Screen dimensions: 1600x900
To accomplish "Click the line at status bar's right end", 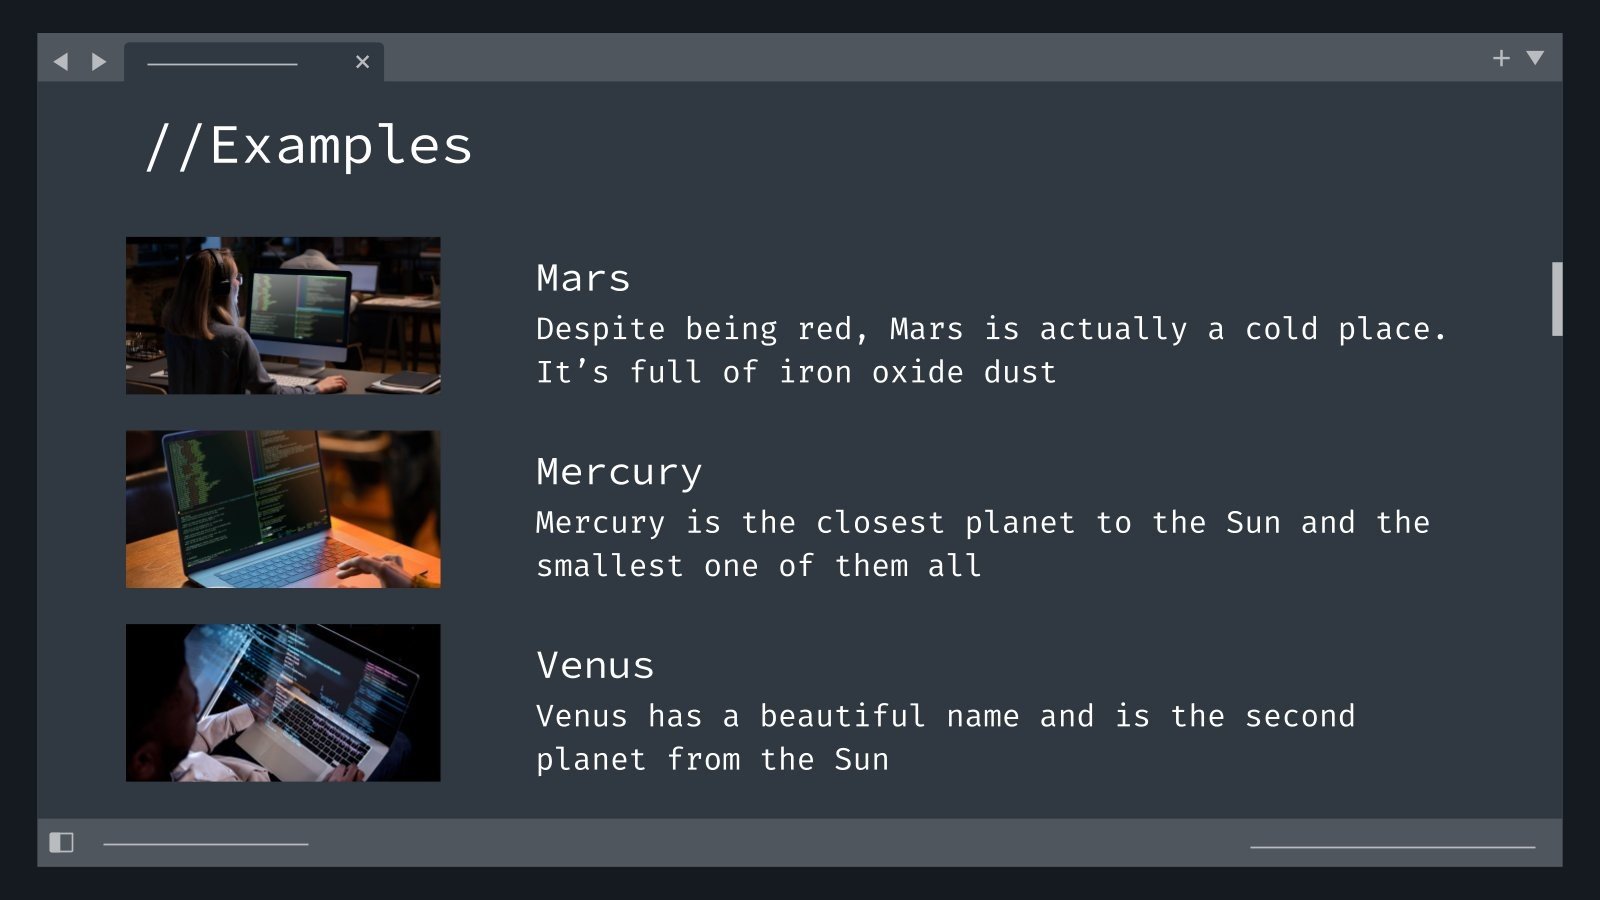I will coord(1392,847).
